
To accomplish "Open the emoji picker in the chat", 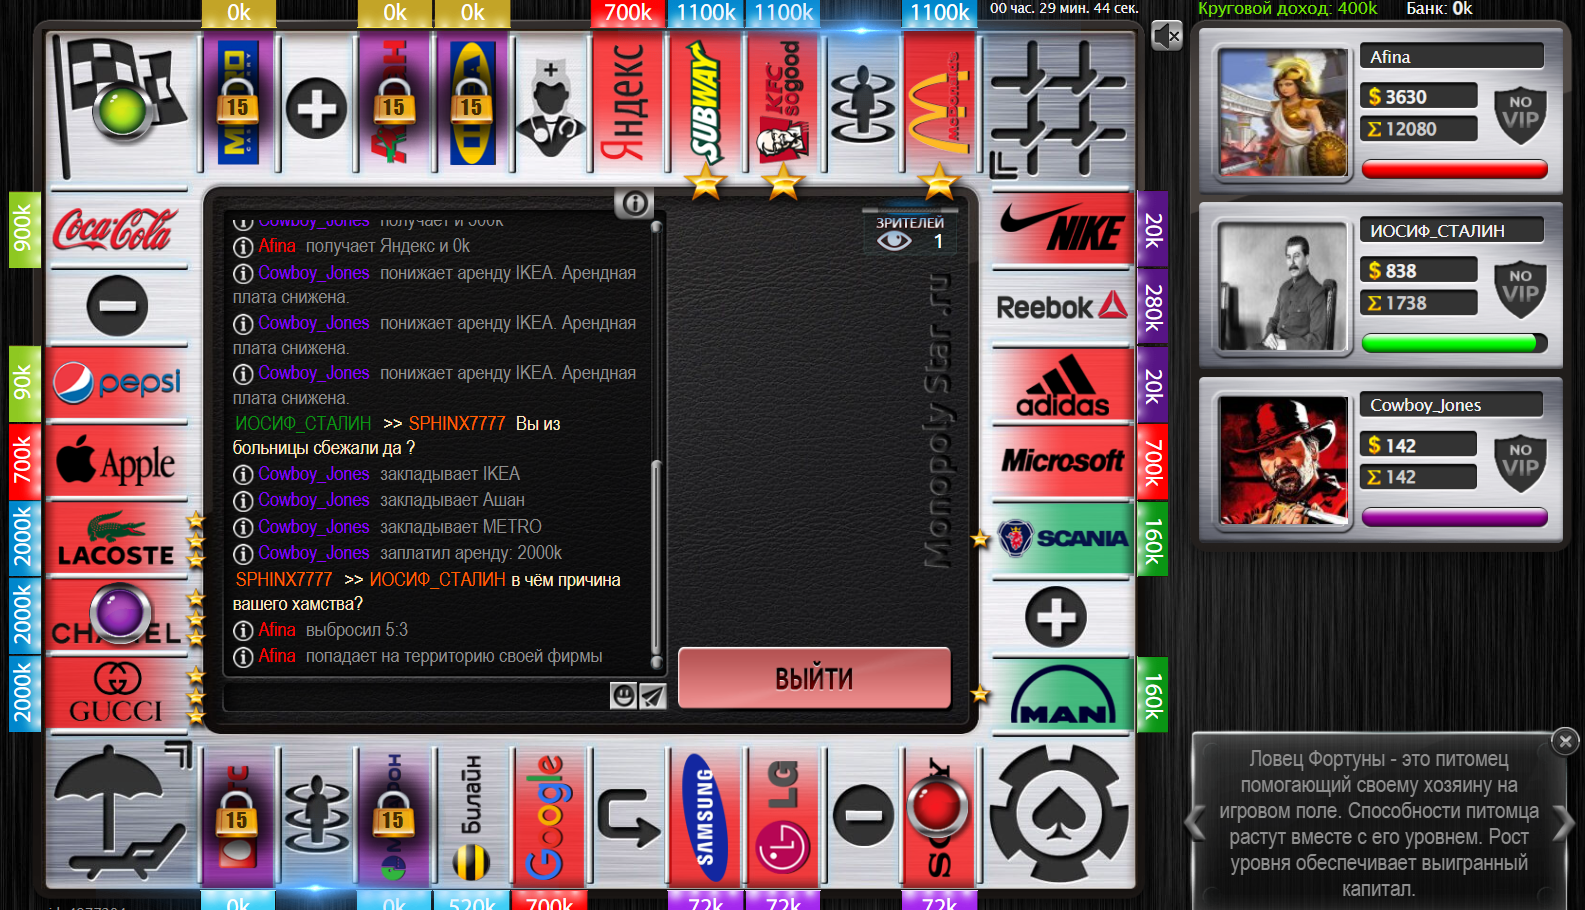I will point(623,695).
